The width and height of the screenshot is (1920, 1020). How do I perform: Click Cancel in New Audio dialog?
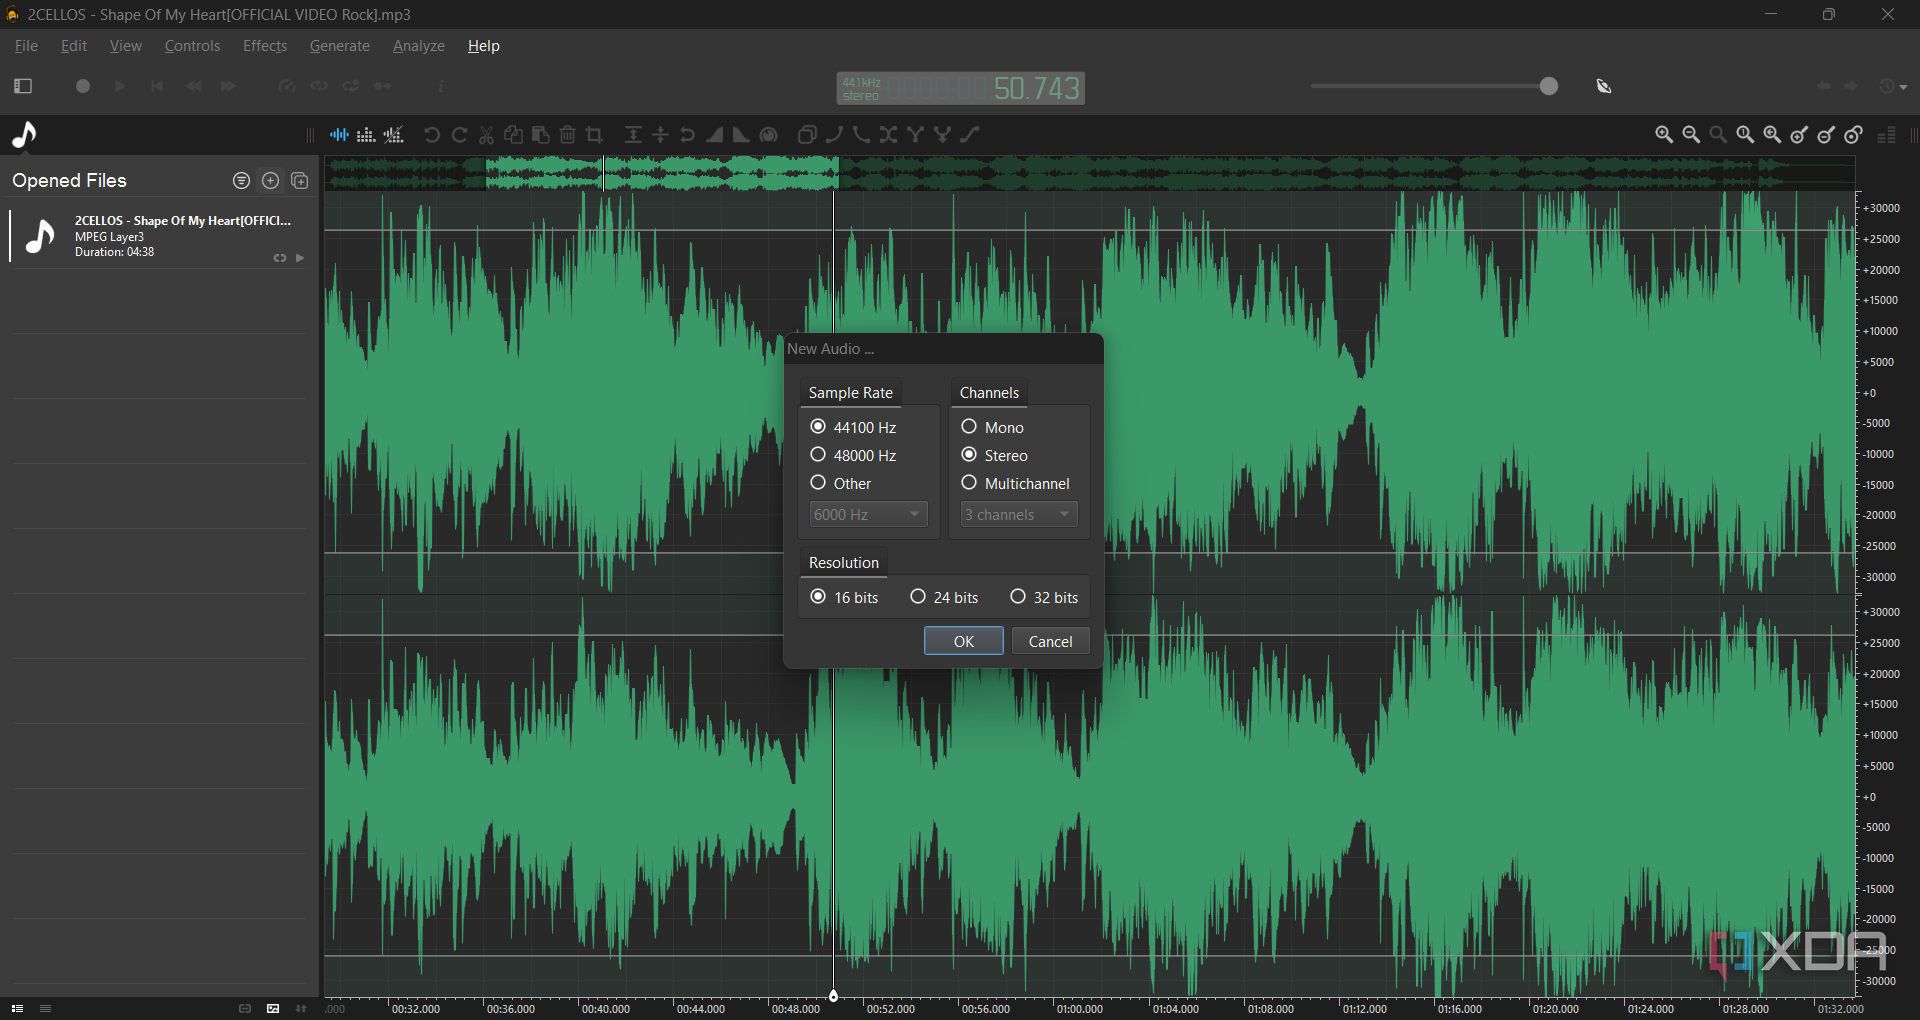point(1051,641)
